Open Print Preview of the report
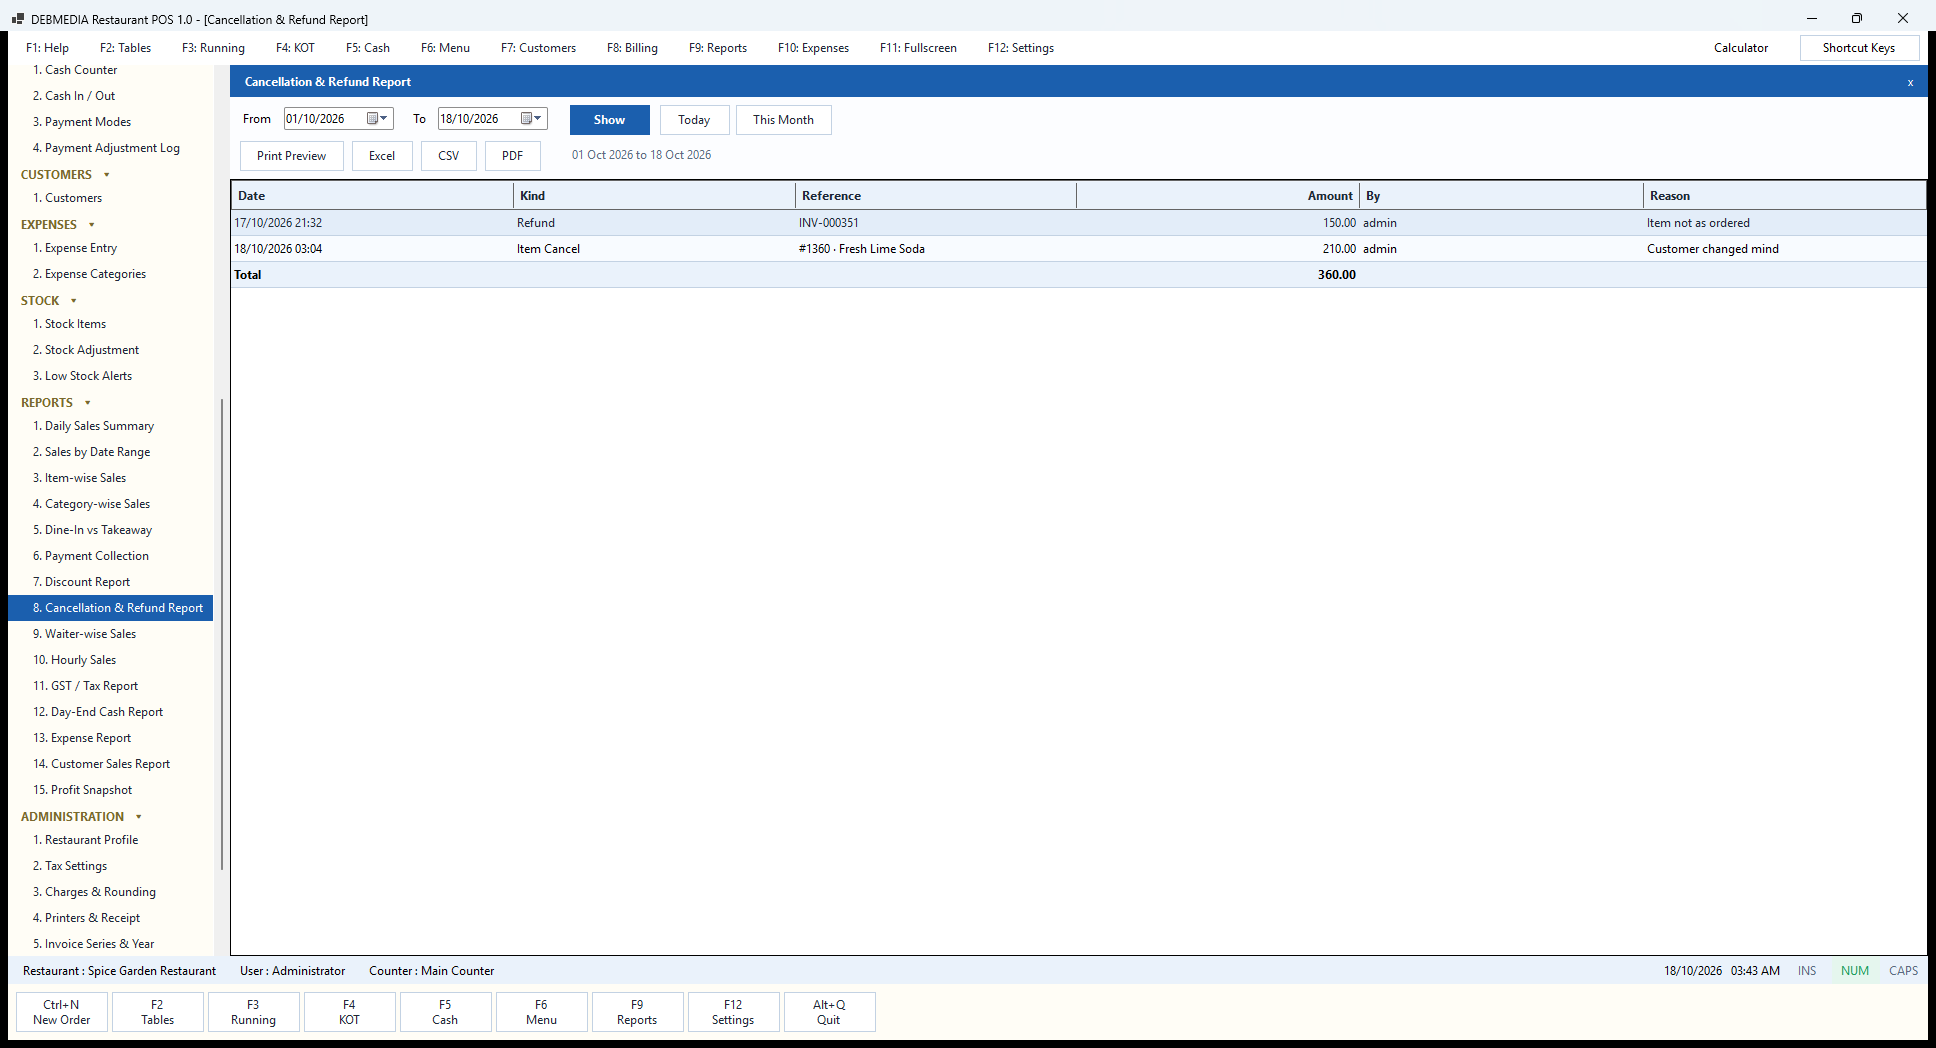Image resolution: width=1936 pixels, height=1048 pixels. point(291,156)
